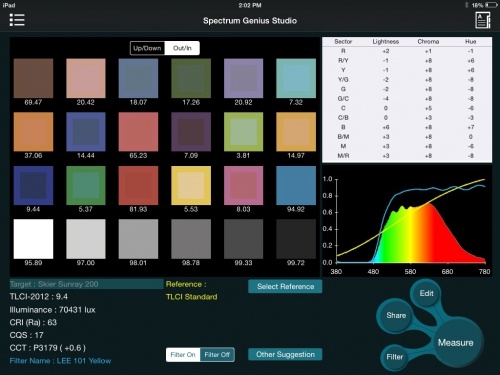Tap the CQS : 17 value

27,335
